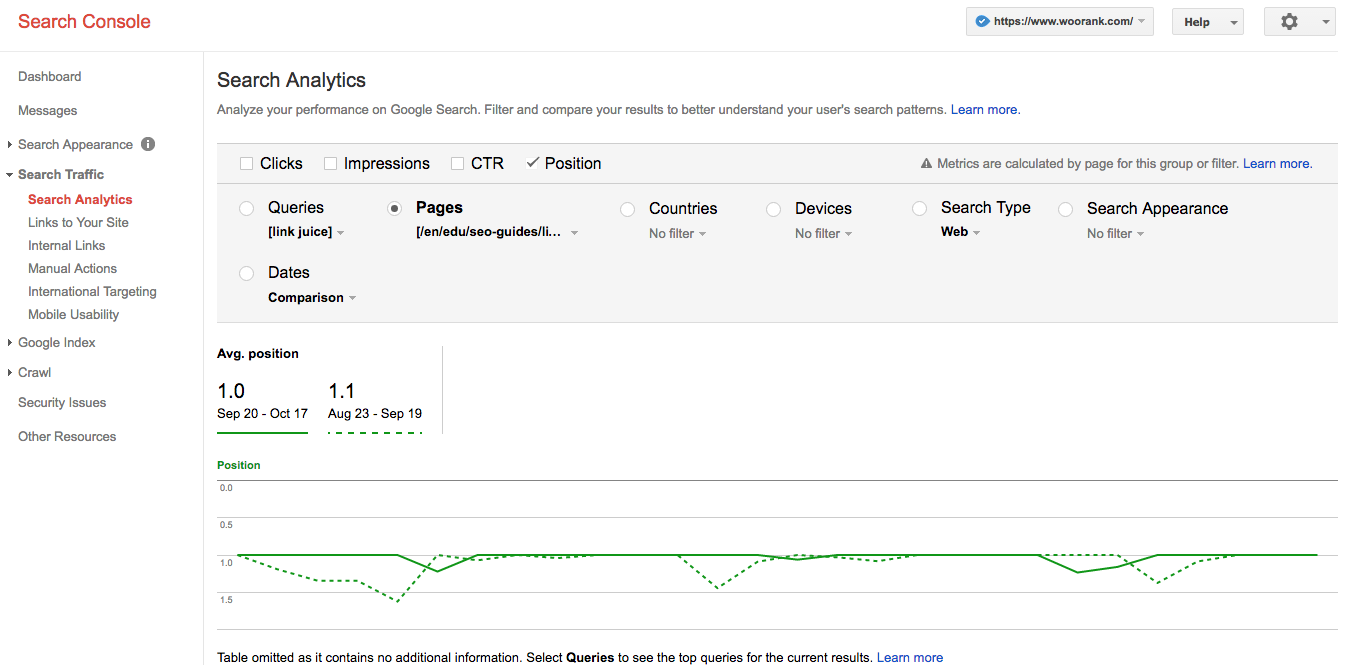This screenshot has width=1347, height=672.
Task: Click the Search Console logo
Action: coord(84,21)
